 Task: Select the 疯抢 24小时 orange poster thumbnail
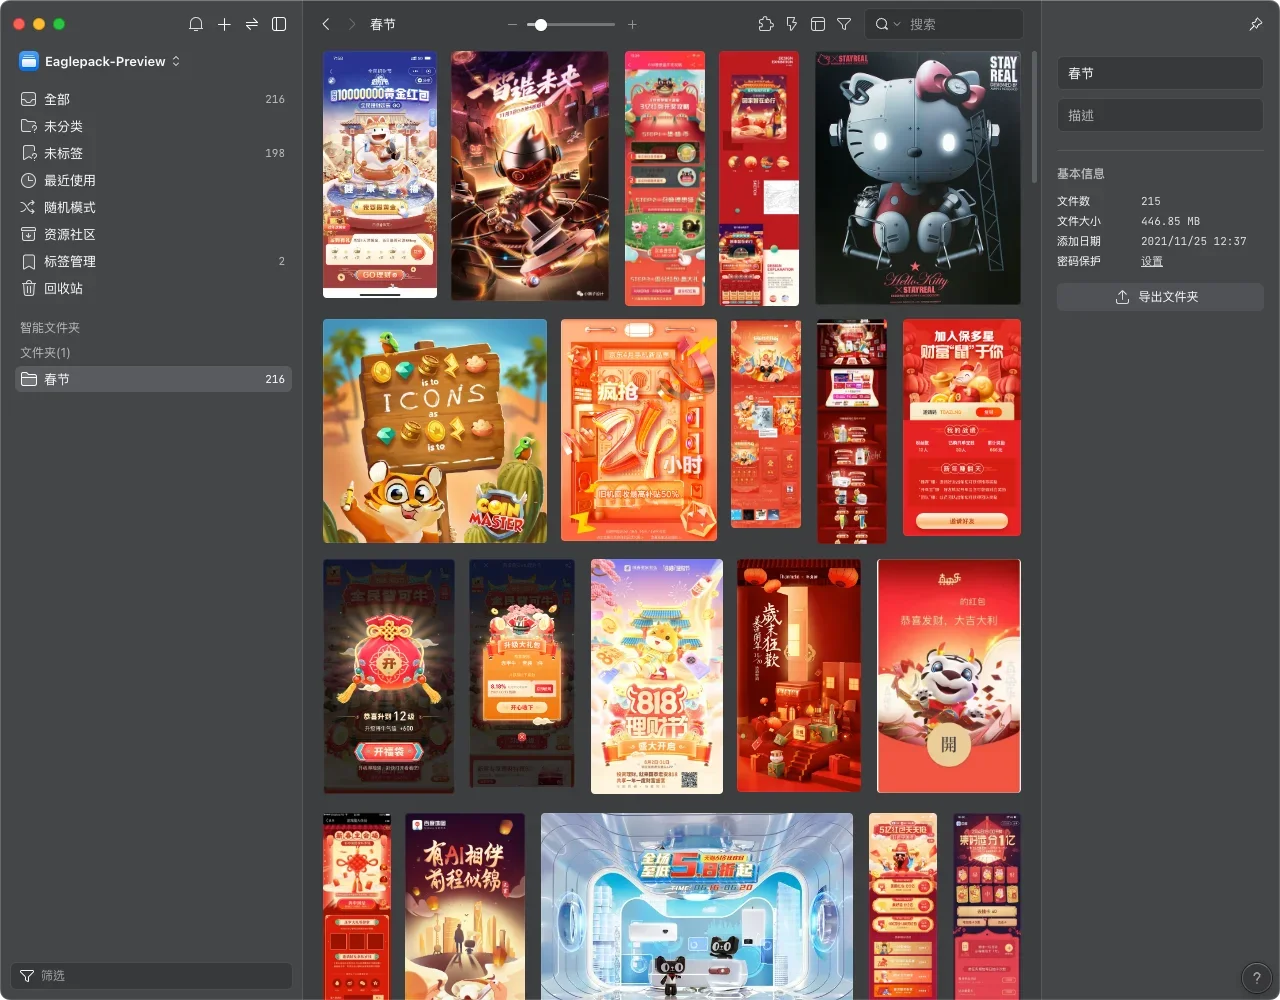tap(639, 430)
